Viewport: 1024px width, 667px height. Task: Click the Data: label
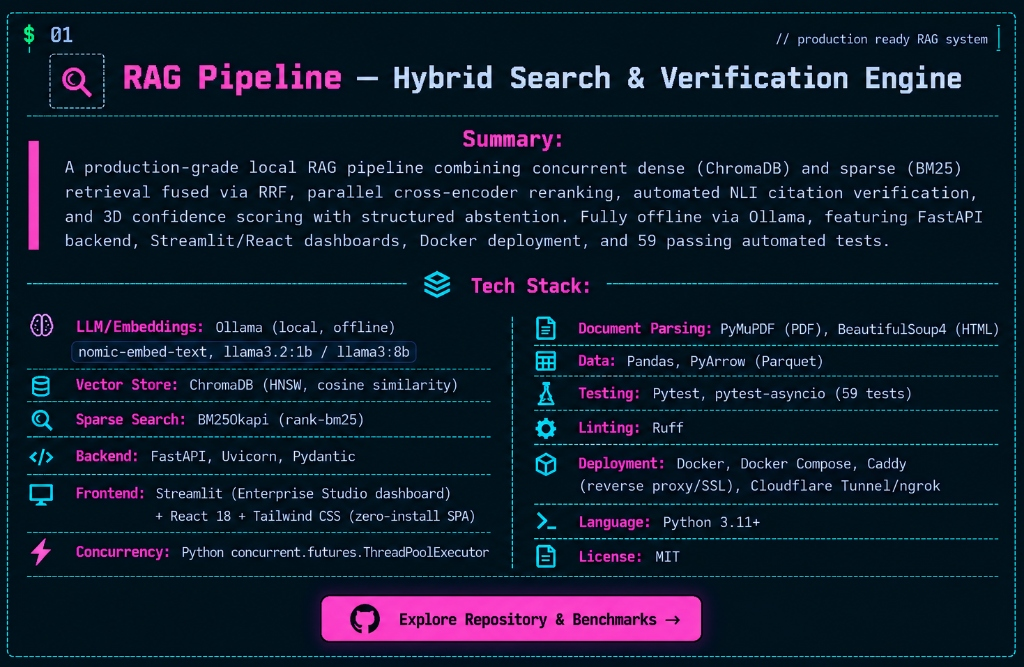coord(597,361)
